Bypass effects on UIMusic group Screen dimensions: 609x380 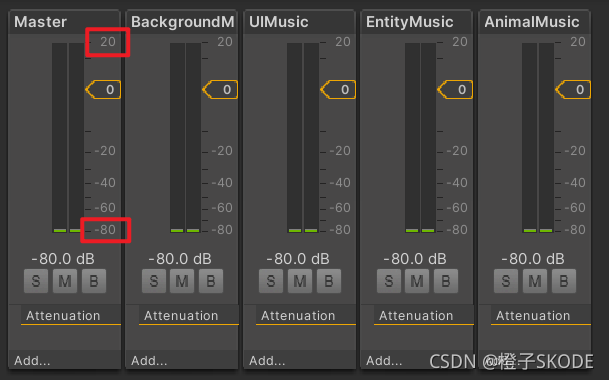(329, 281)
